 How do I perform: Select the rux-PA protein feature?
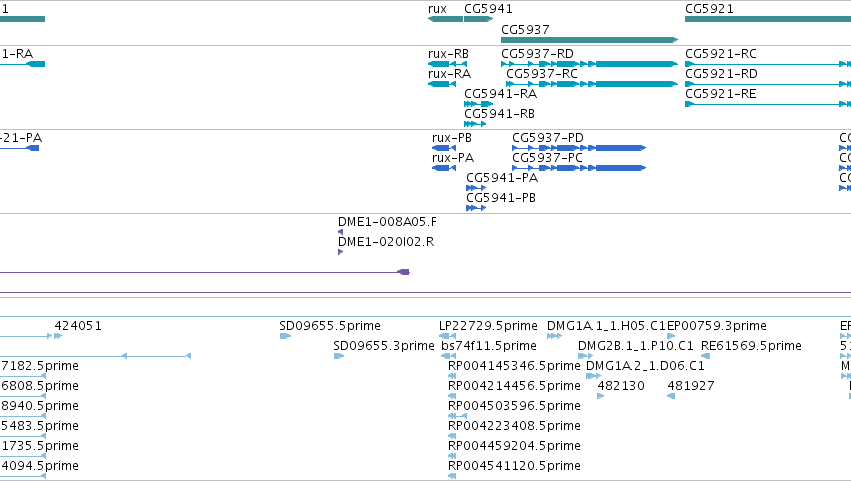tap(443, 168)
